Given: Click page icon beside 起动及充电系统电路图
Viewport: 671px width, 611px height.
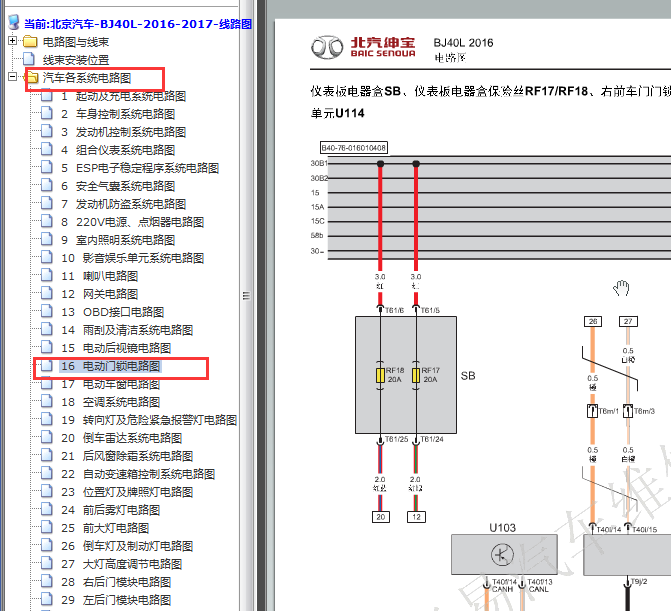Looking at the screenshot, I should pyautogui.click(x=47, y=95).
